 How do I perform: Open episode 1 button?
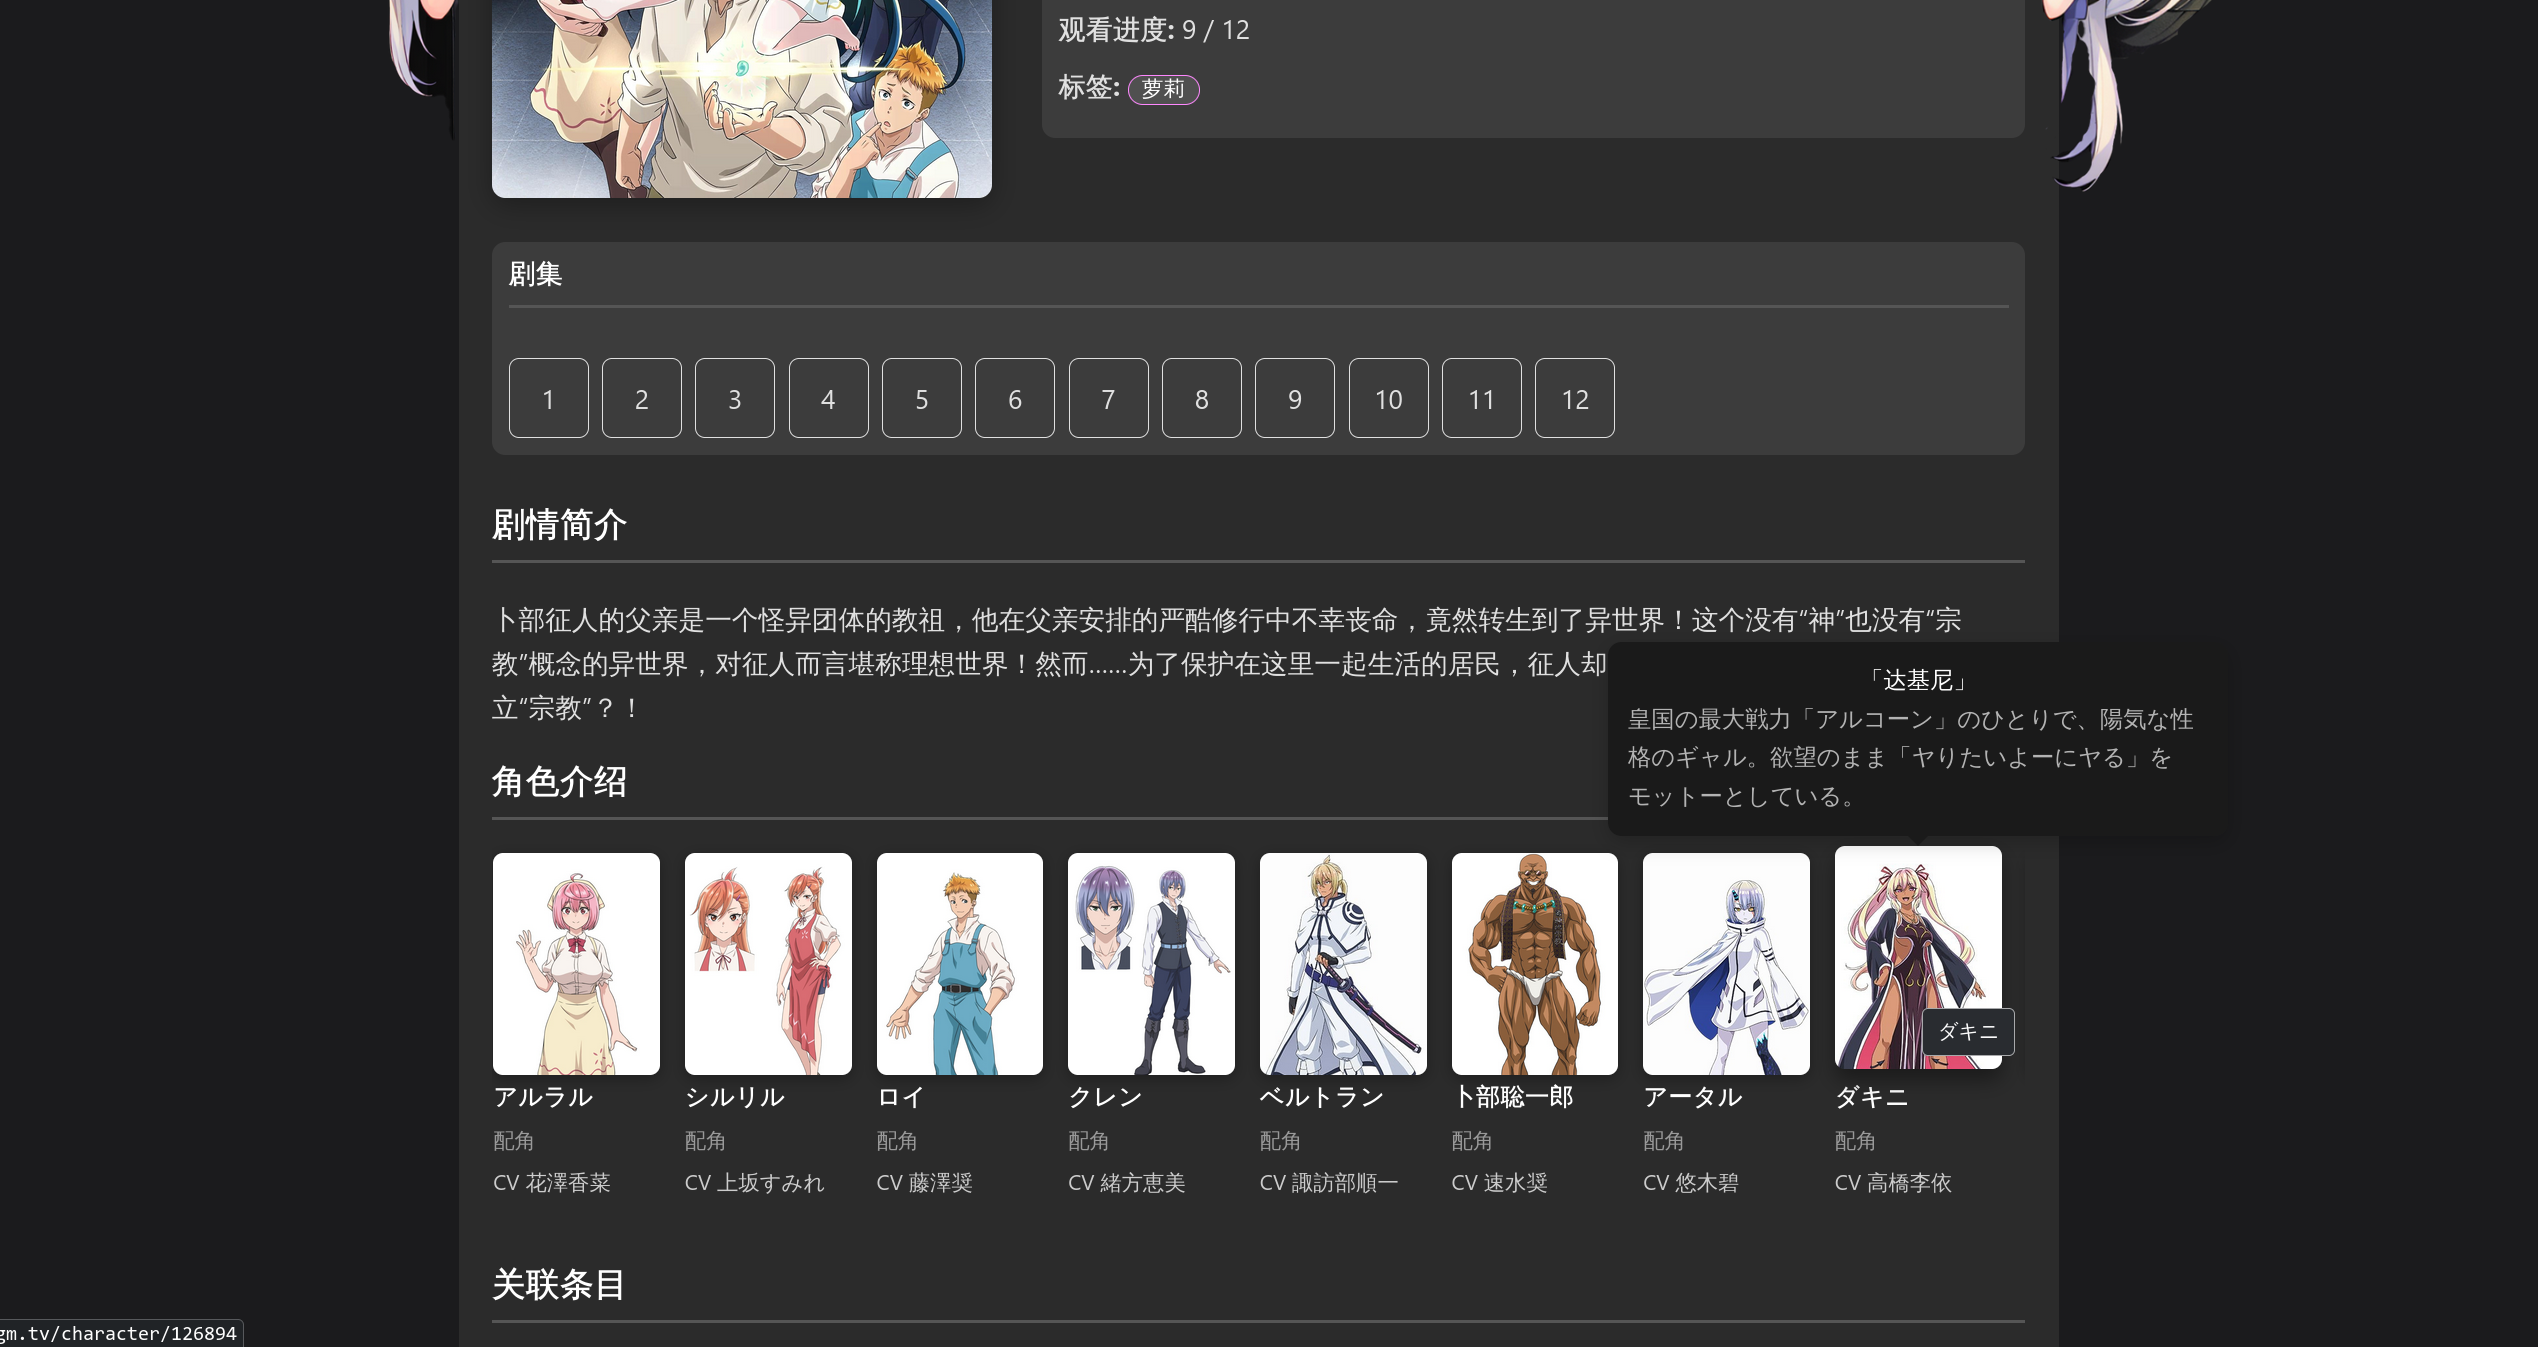tap(548, 398)
